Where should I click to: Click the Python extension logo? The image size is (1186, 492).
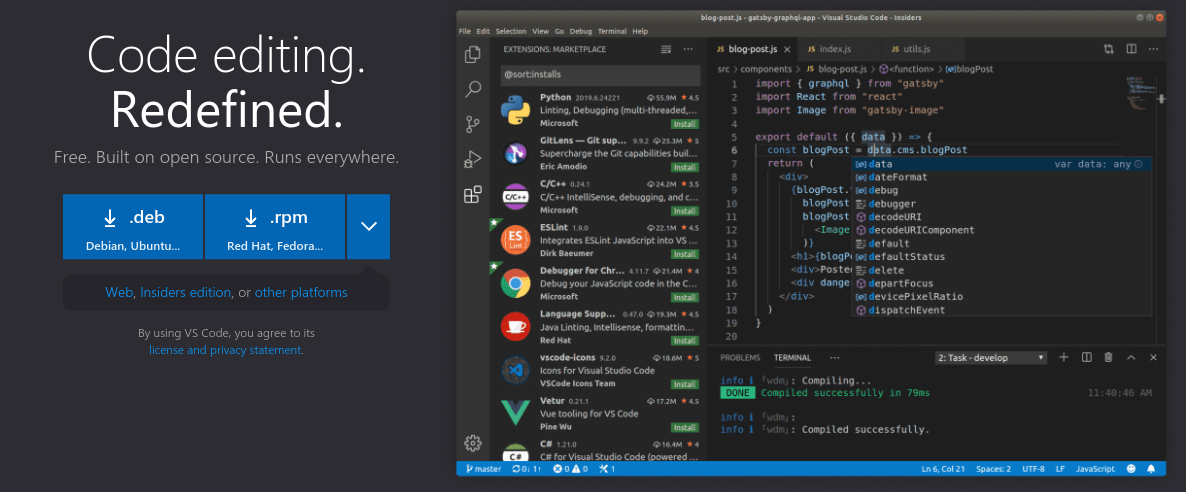pos(515,110)
